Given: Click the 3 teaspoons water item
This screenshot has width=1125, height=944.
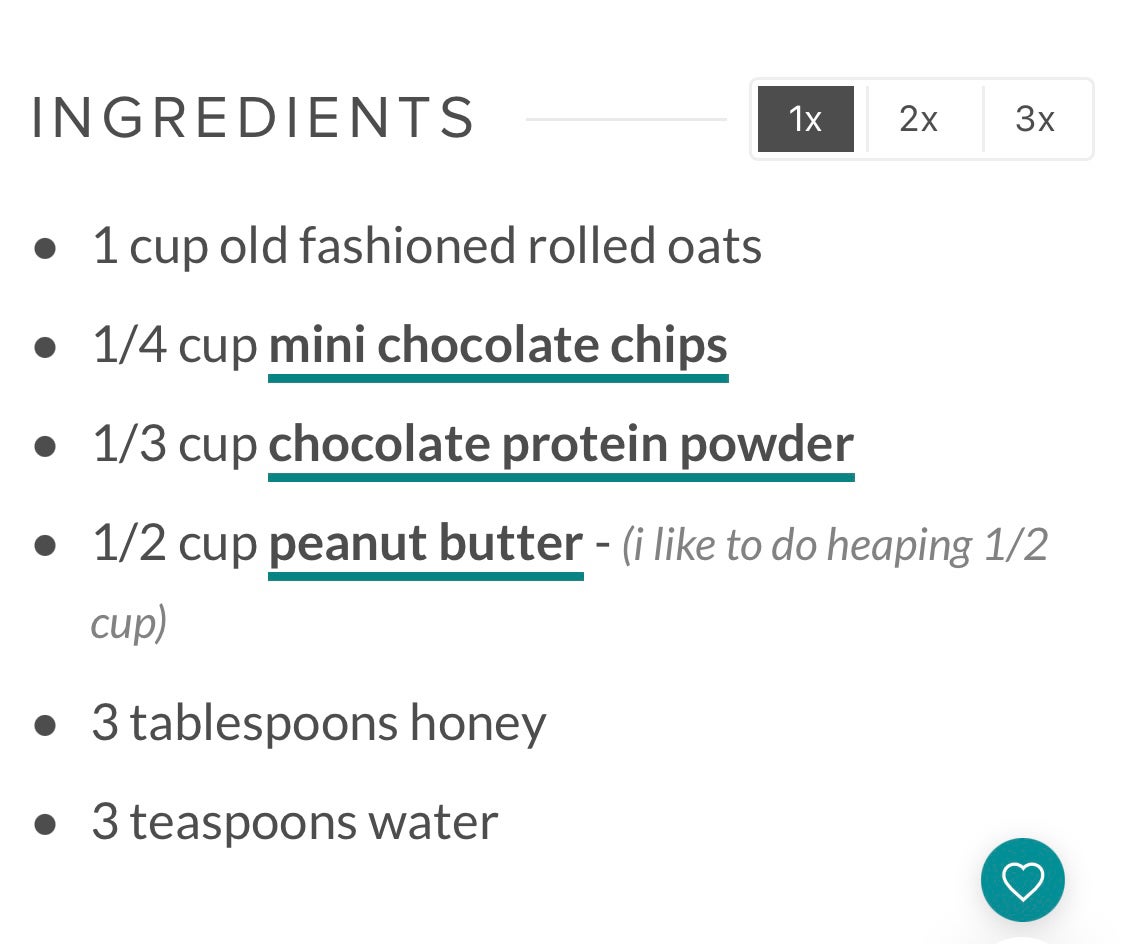Looking at the screenshot, I should pos(295,822).
